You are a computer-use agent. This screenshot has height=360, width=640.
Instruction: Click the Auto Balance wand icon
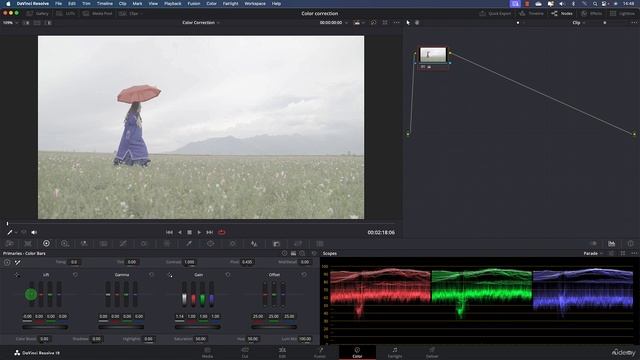(x=18, y=262)
